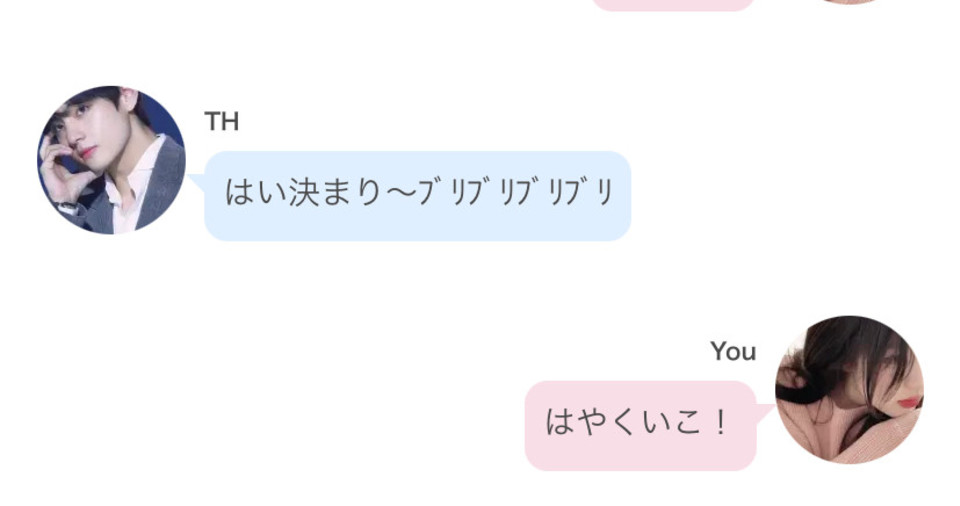Tap the cut-off pink bubble at top
The width and height of the screenshot is (960, 506).
pos(673,5)
